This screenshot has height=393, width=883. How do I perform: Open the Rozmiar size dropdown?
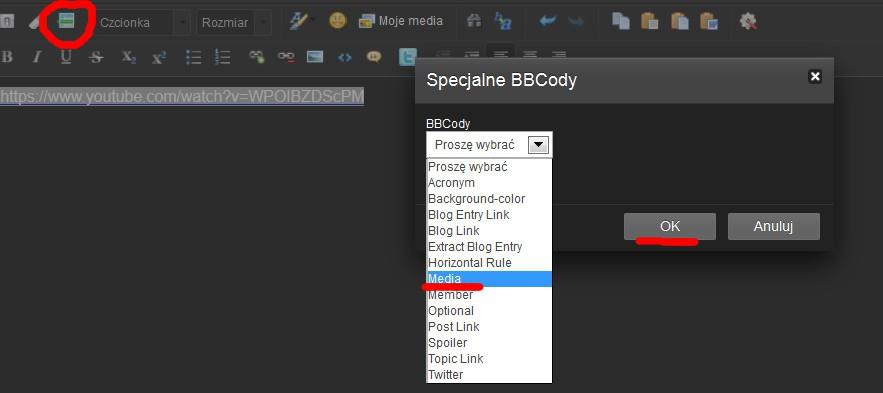[x=234, y=23]
